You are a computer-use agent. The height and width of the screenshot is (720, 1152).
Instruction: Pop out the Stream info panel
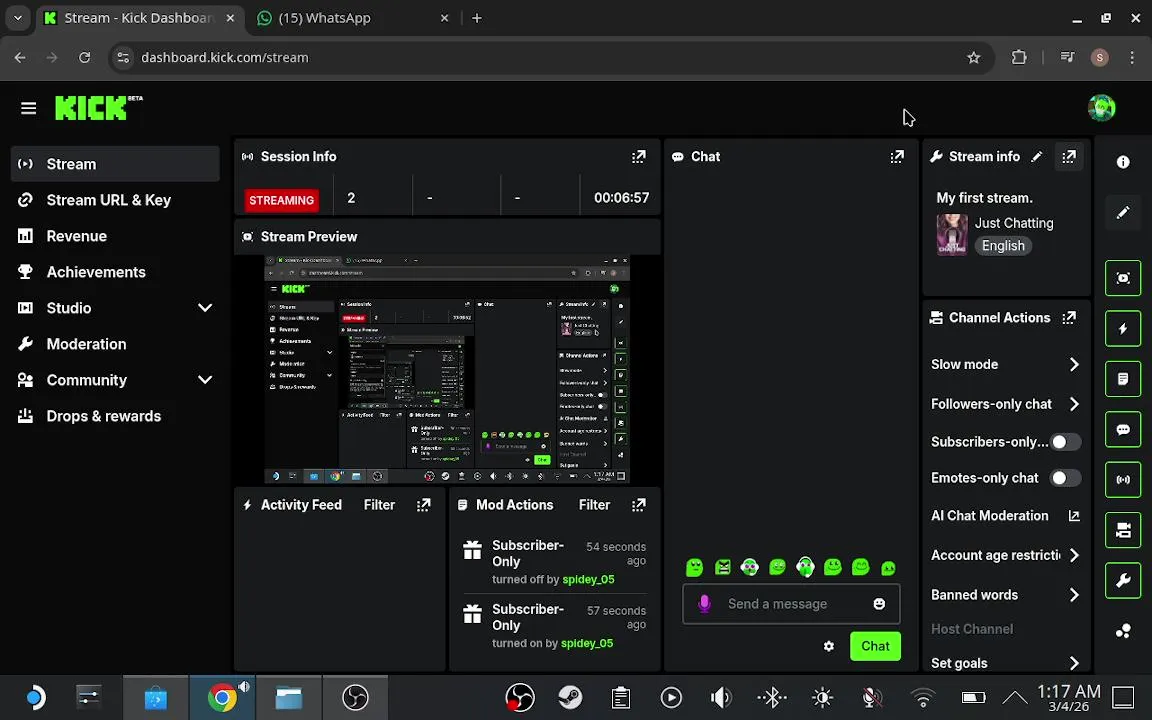point(1069,156)
